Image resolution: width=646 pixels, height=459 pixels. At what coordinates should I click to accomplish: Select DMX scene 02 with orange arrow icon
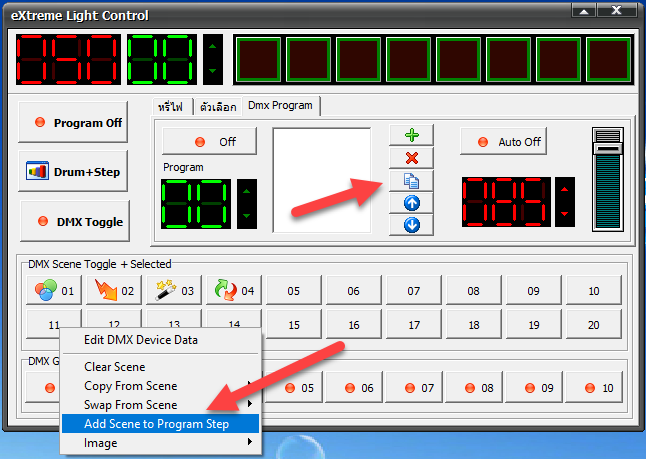114,290
